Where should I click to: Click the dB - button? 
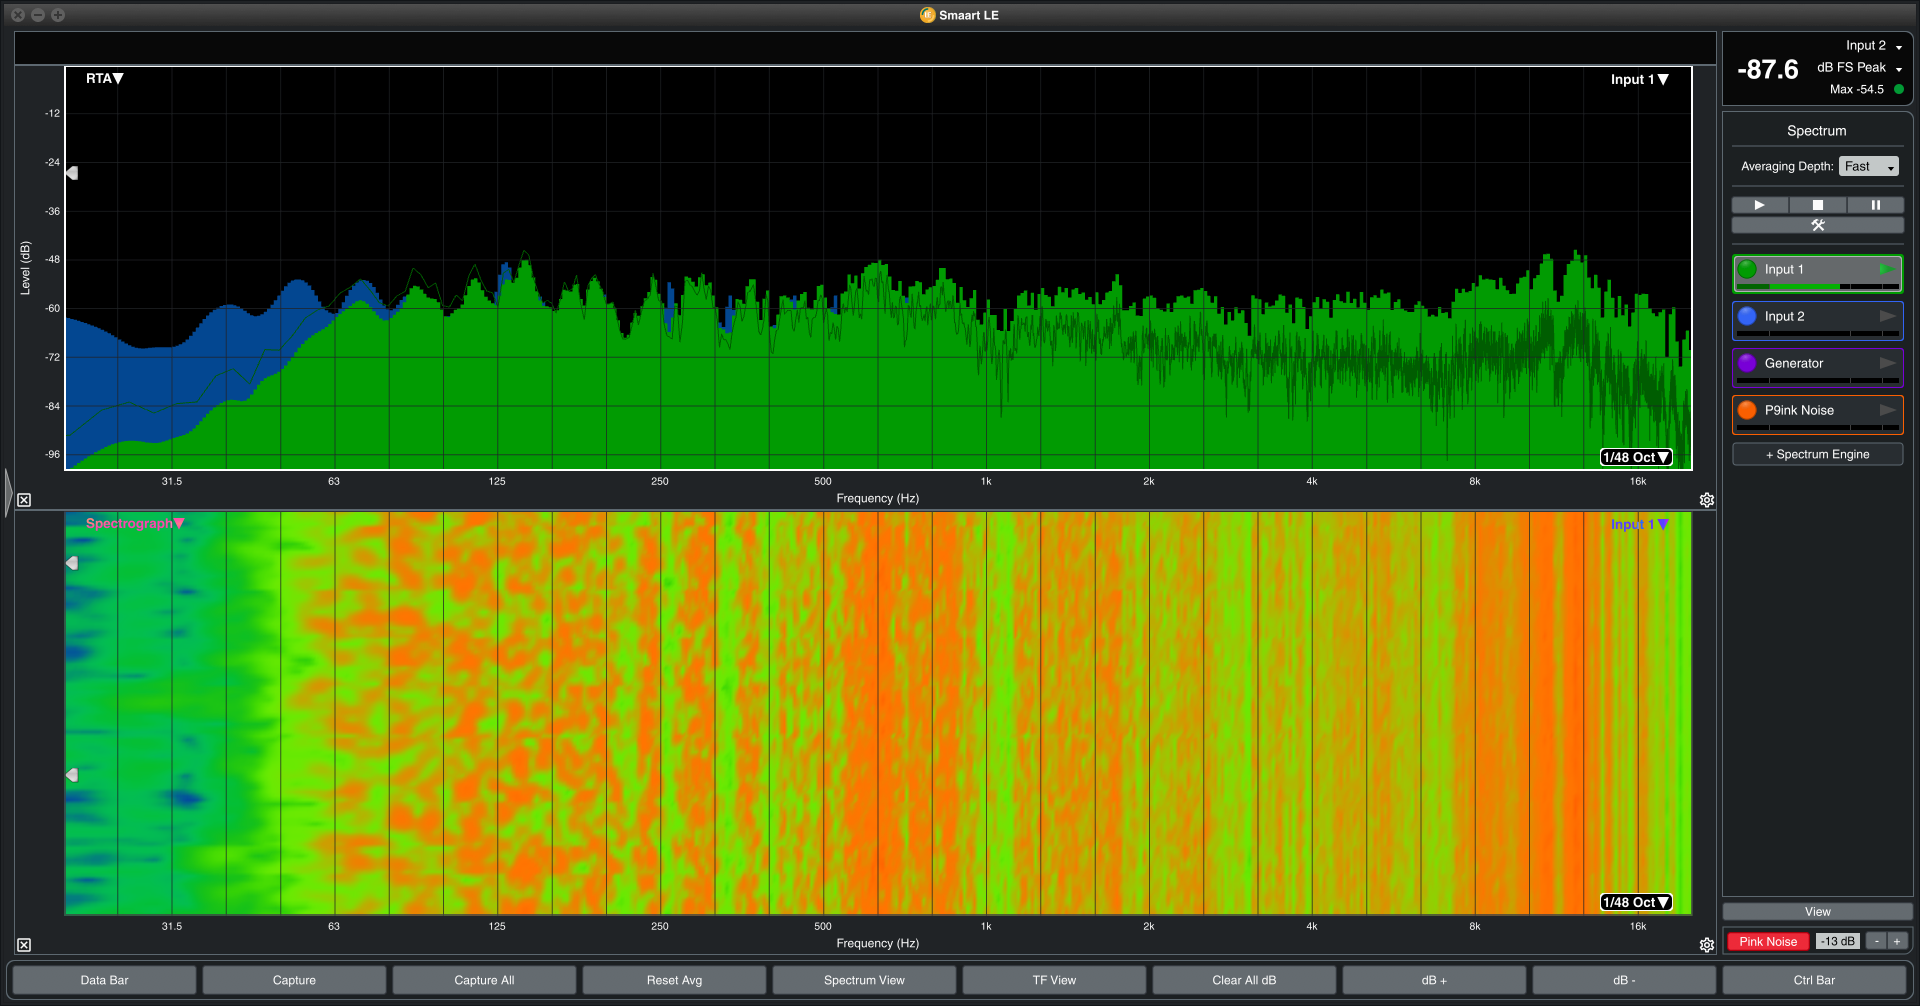point(1624,980)
